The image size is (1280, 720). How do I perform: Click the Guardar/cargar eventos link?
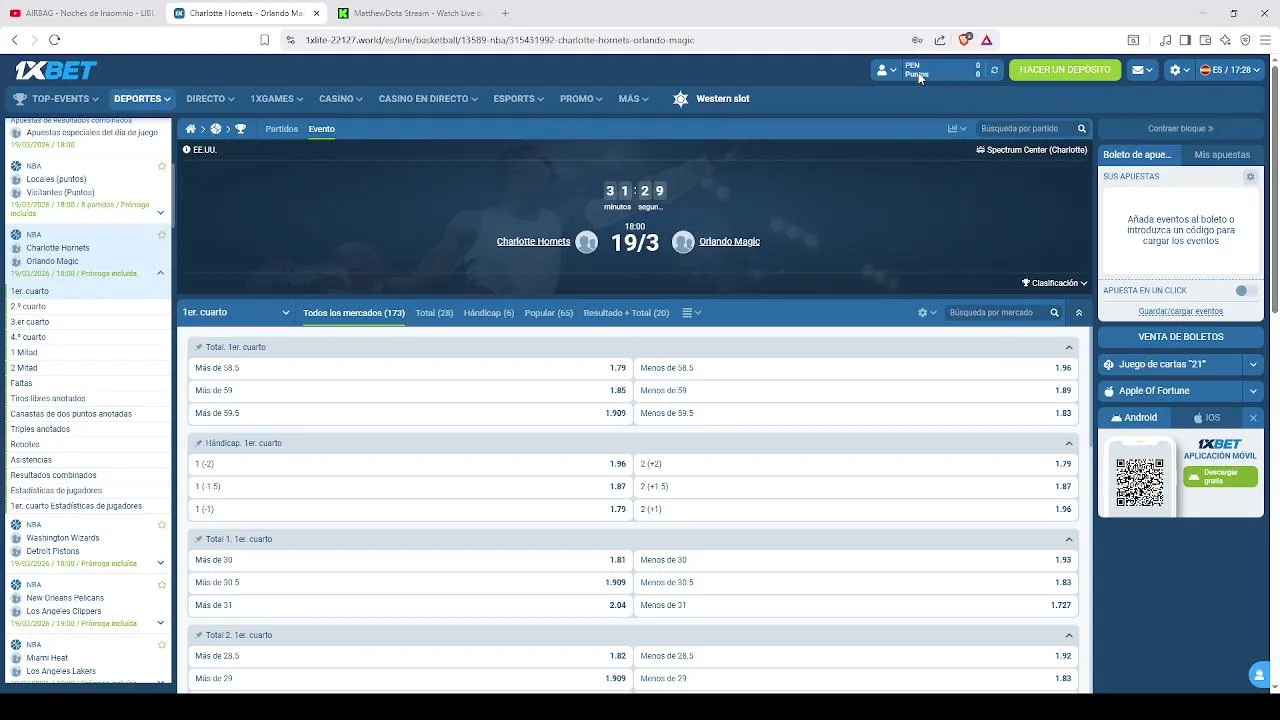[x=1181, y=311]
